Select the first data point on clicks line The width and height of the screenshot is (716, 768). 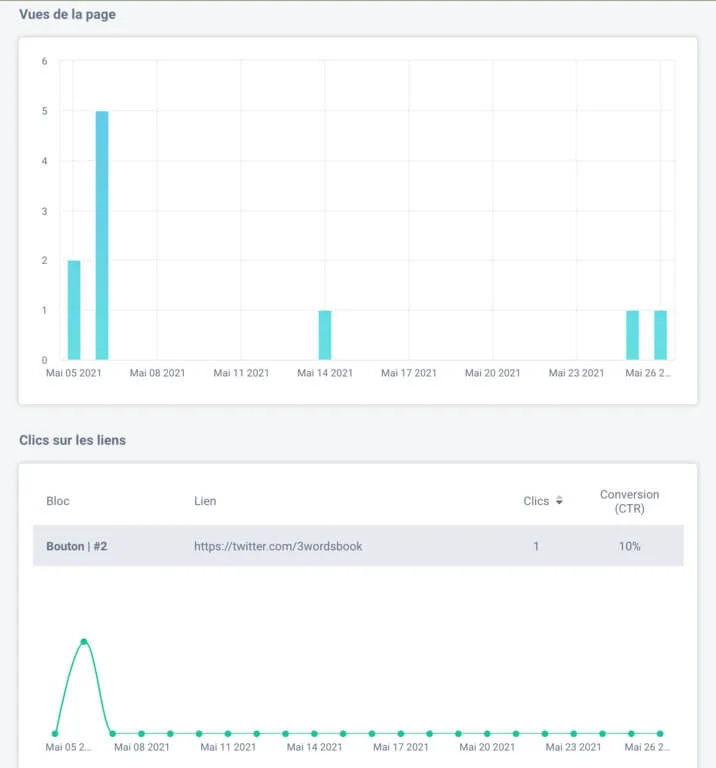(x=55, y=733)
